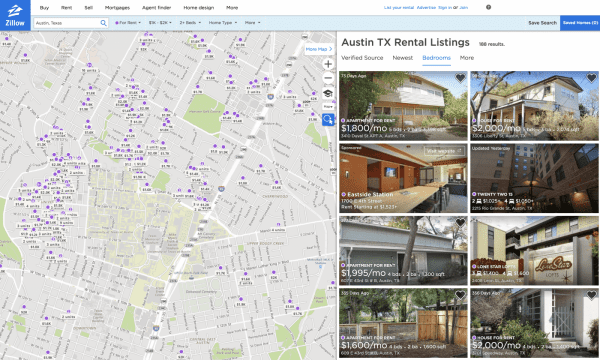The height and width of the screenshot is (360, 600).
Task: Click the Austin, Texas search field
Action: pyautogui.click(x=67, y=23)
